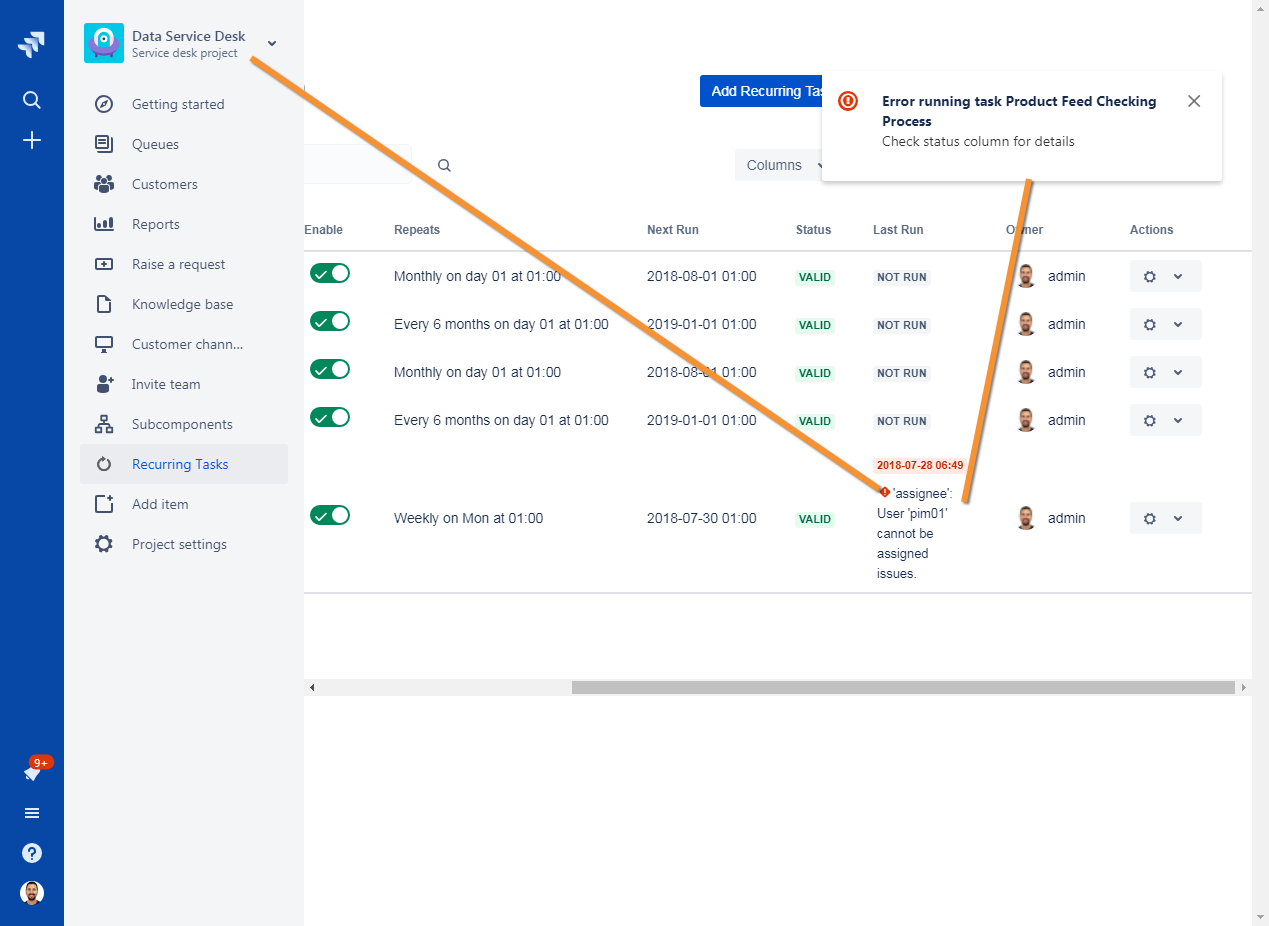Open the user profile avatar menu
This screenshot has width=1269, height=926.
(32, 893)
